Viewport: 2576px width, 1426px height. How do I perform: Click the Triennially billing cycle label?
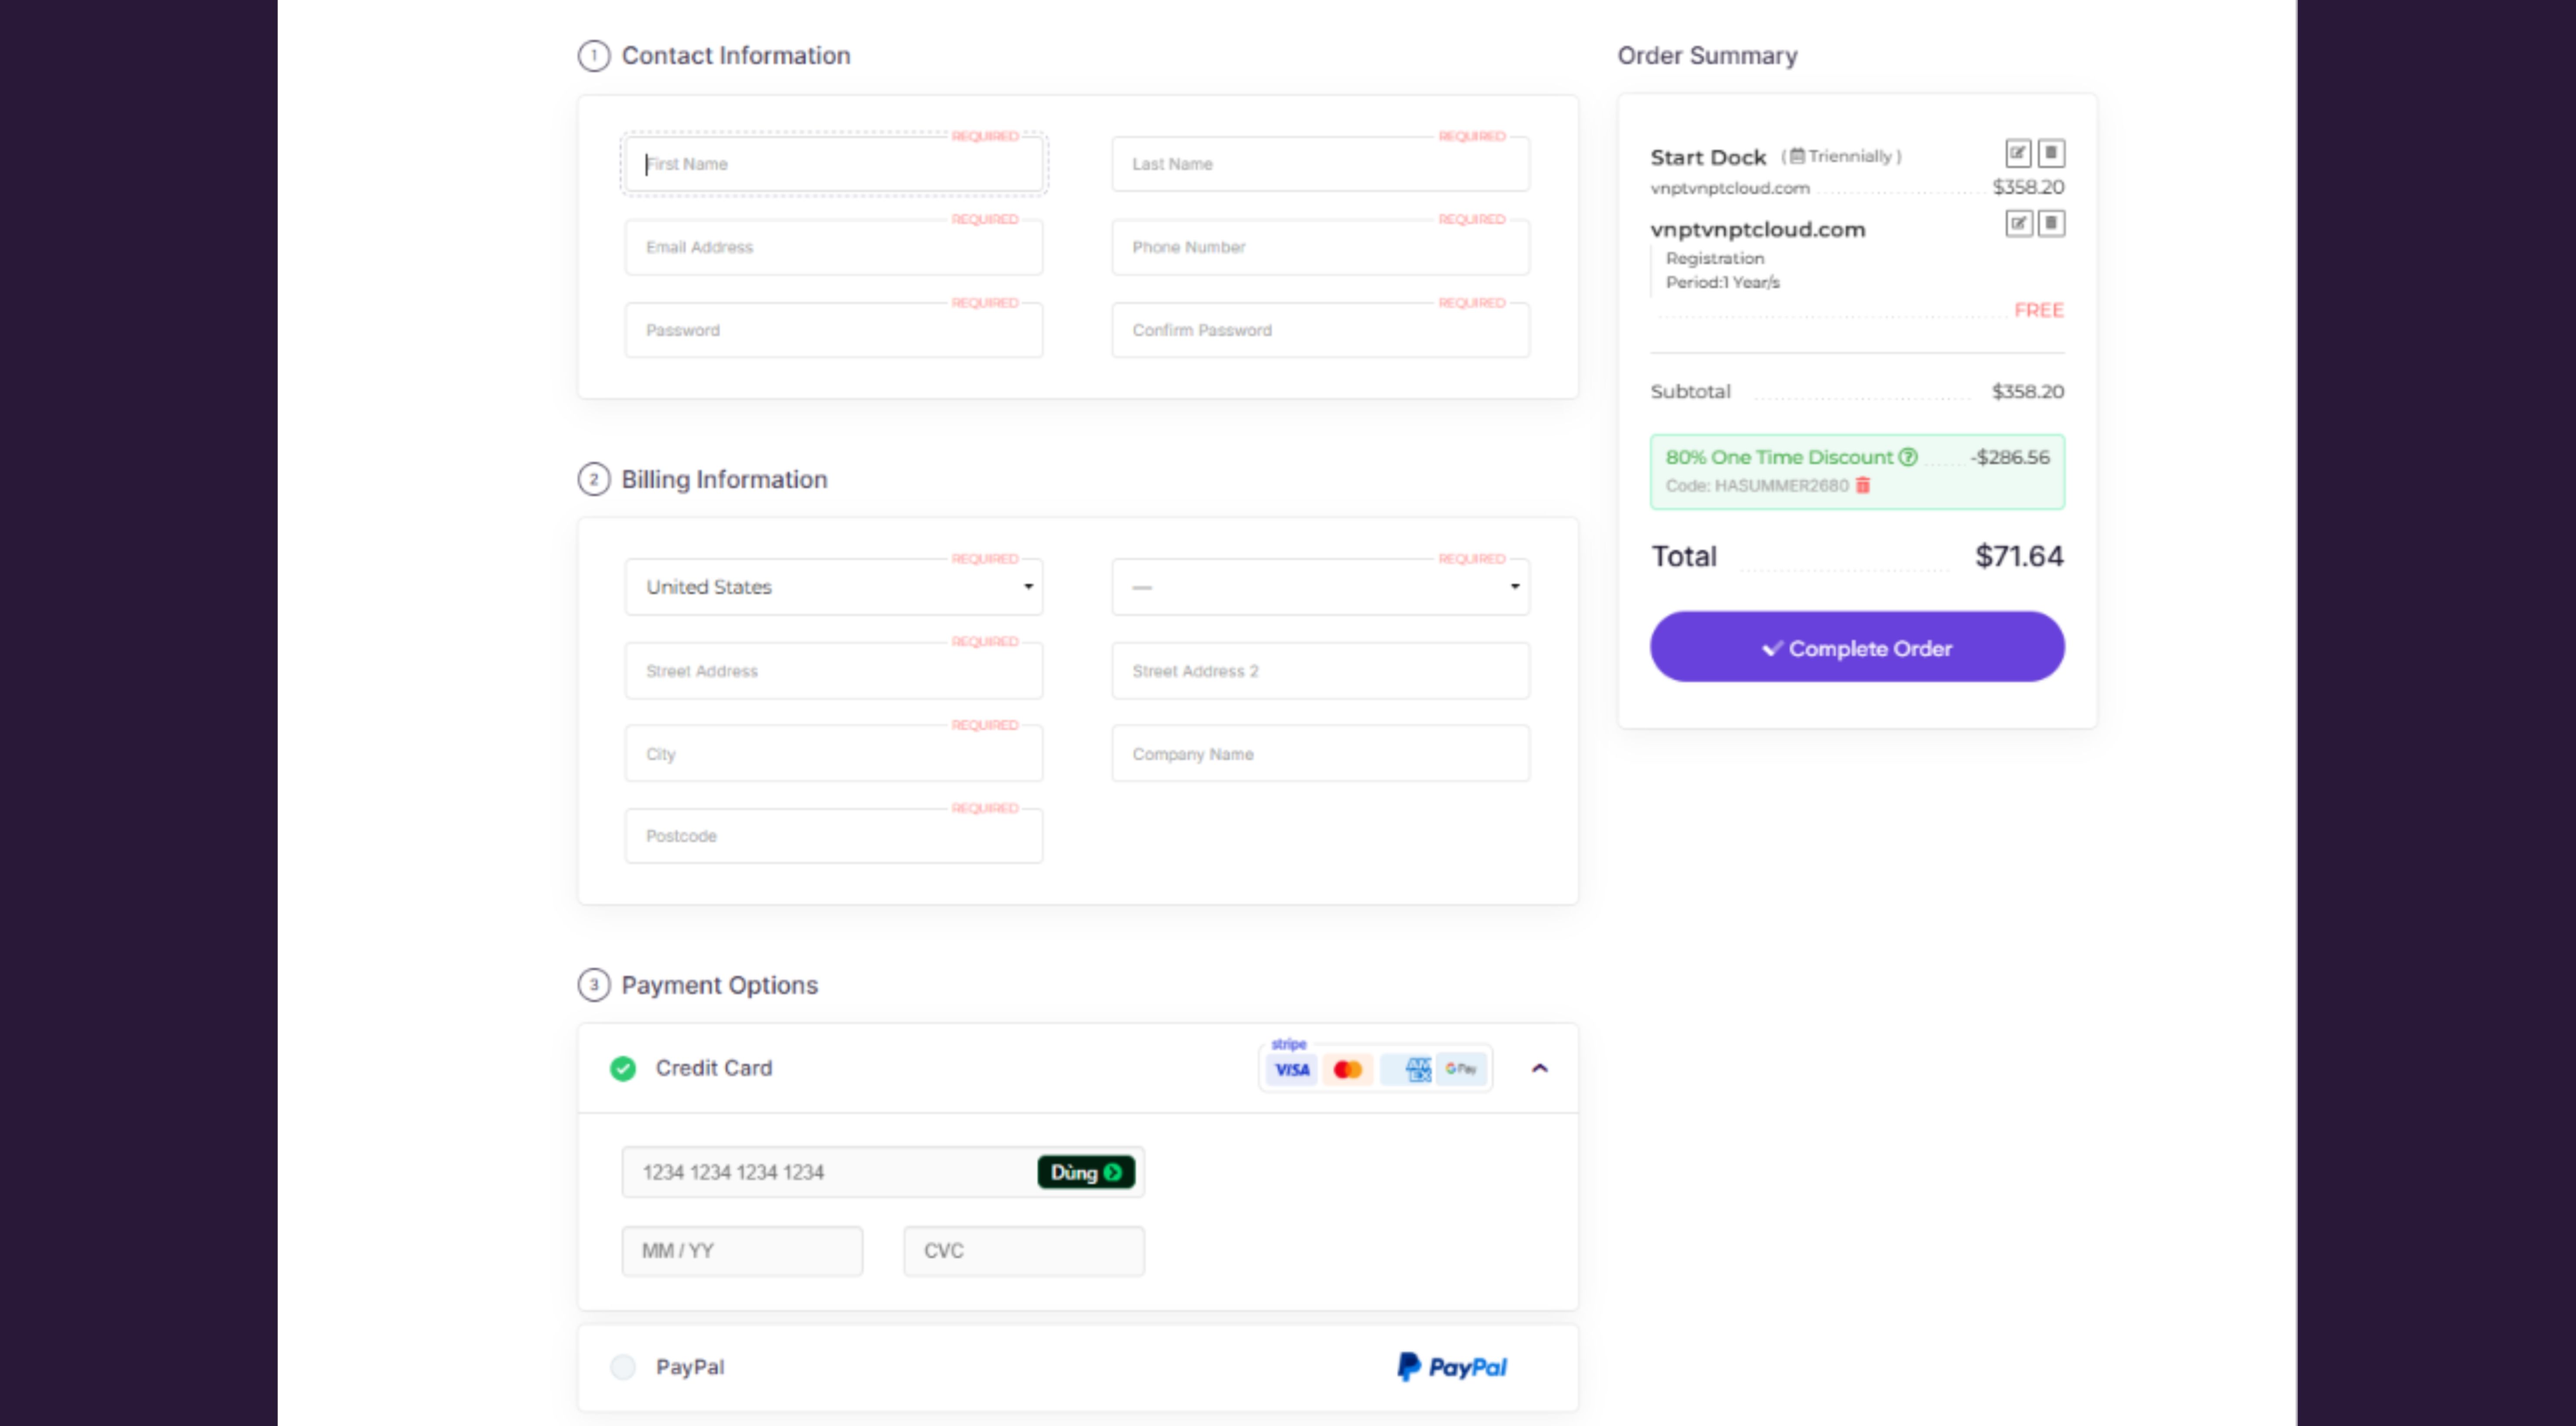pos(1842,156)
